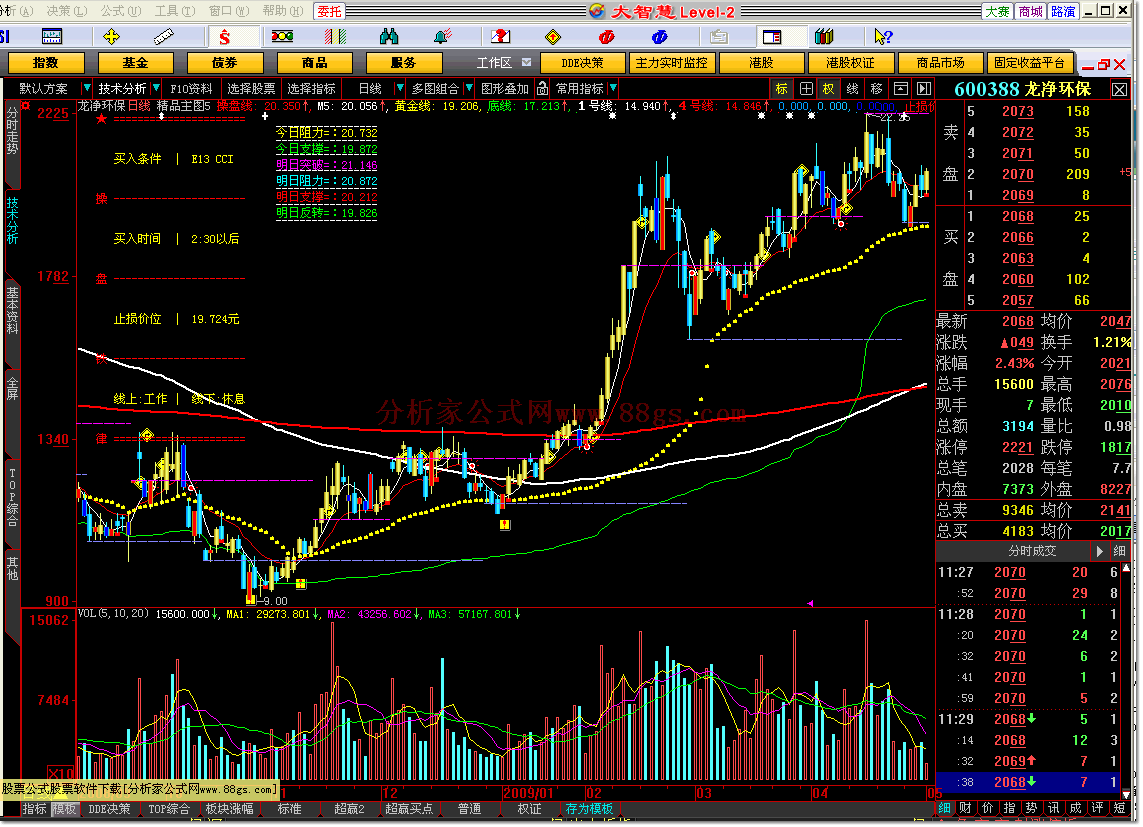1143x827 pixels.
Task: Select the 财 tab at bottom right
Action: click(x=966, y=808)
